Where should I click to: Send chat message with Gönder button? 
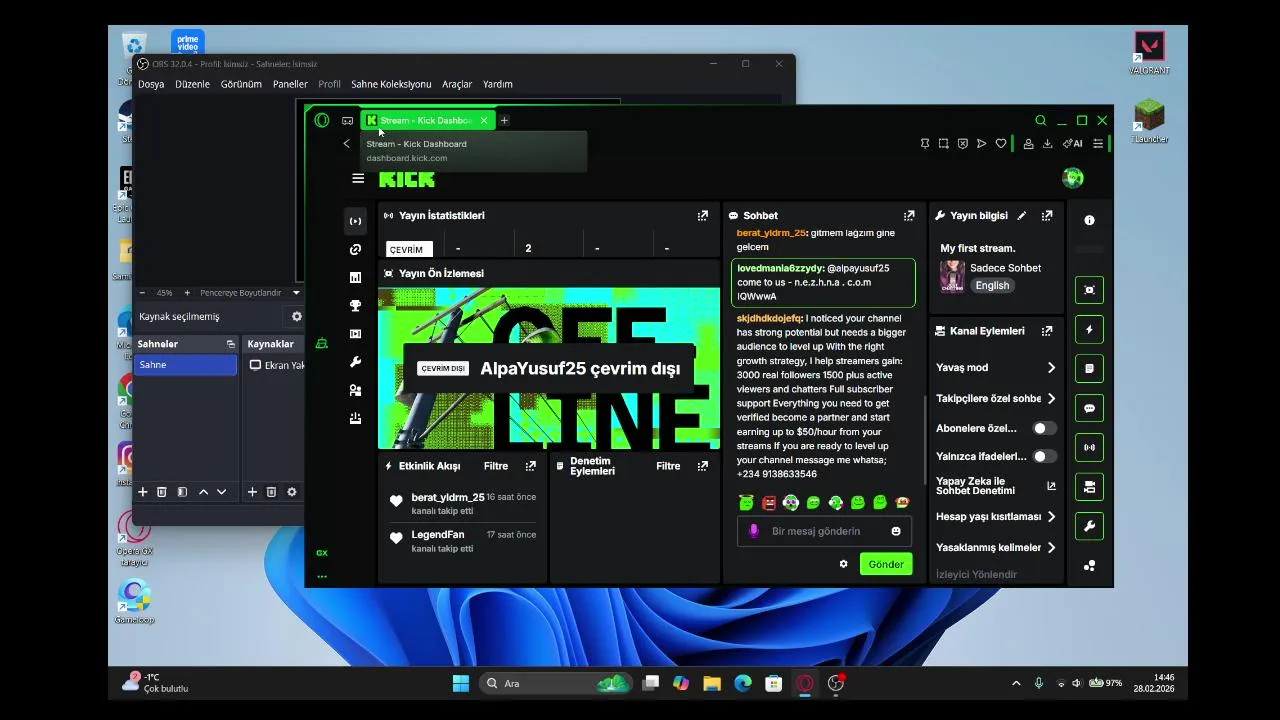coord(886,564)
